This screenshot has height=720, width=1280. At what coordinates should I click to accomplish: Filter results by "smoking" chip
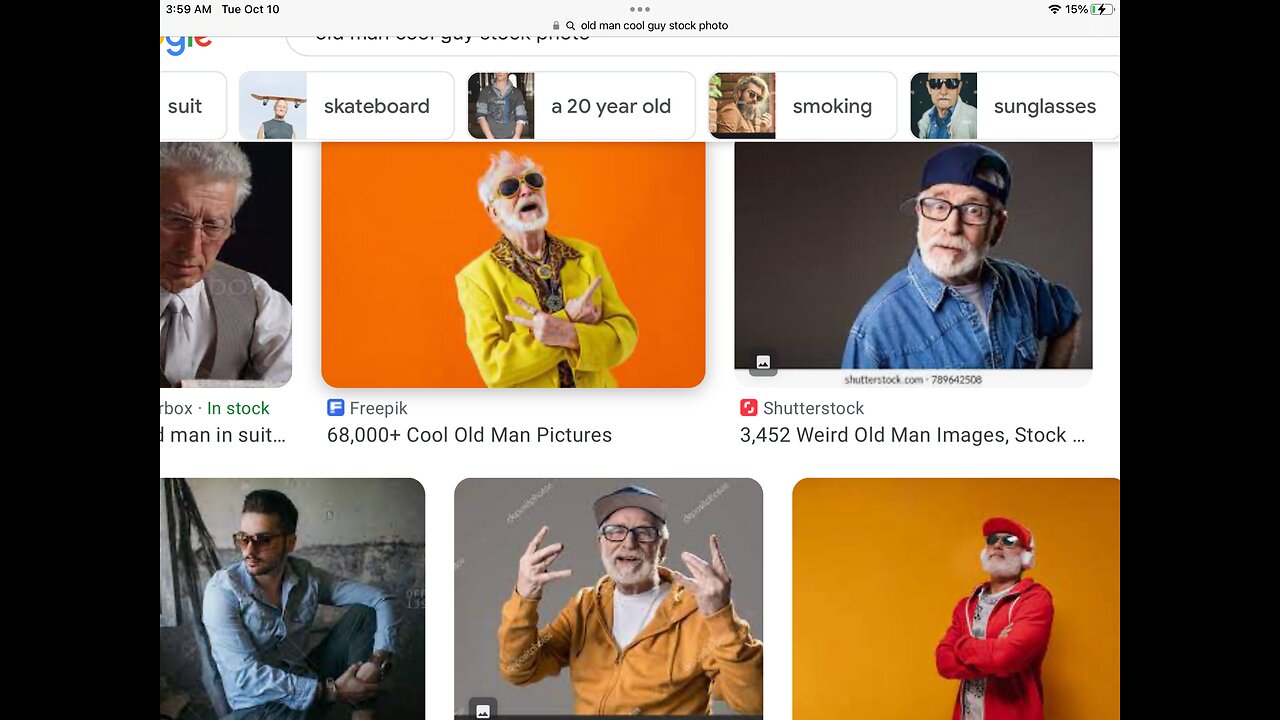802,106
